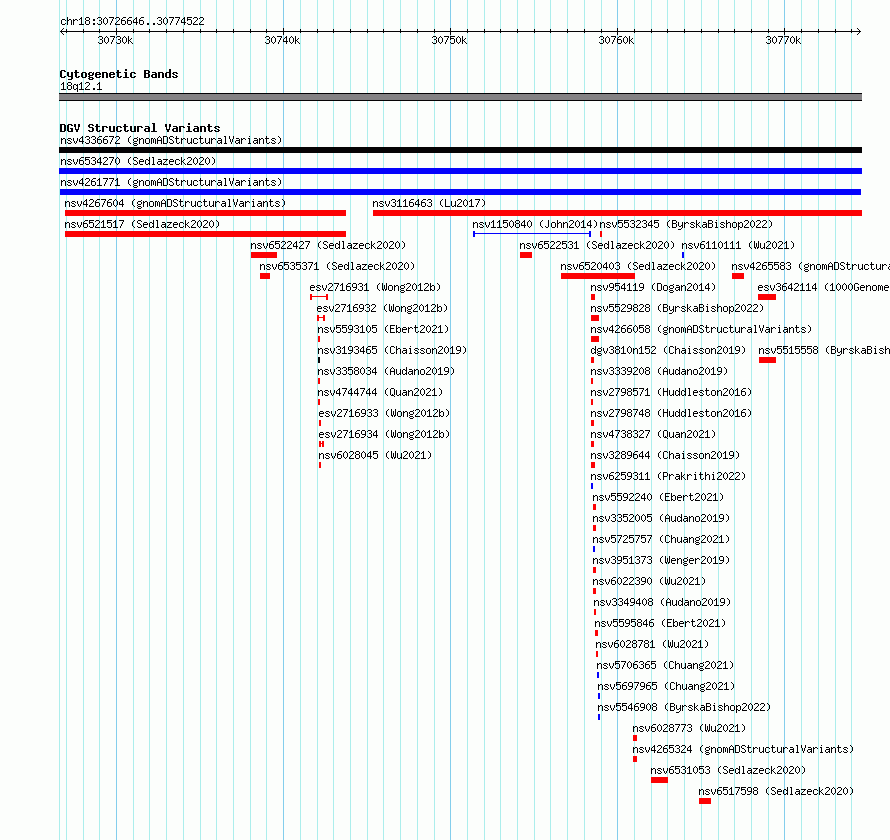Click the nsv4261771 gnomADStructuralVariants label
Image resolution: width=890 pixels, height=840 pixels.
point(171,182)
